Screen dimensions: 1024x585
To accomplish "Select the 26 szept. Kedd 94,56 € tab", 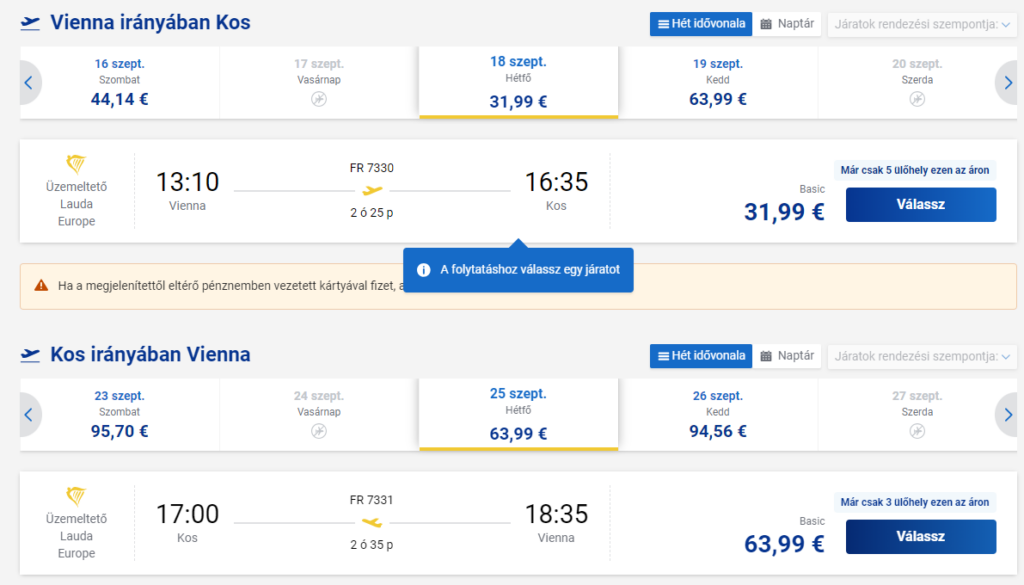I will 718,414.
